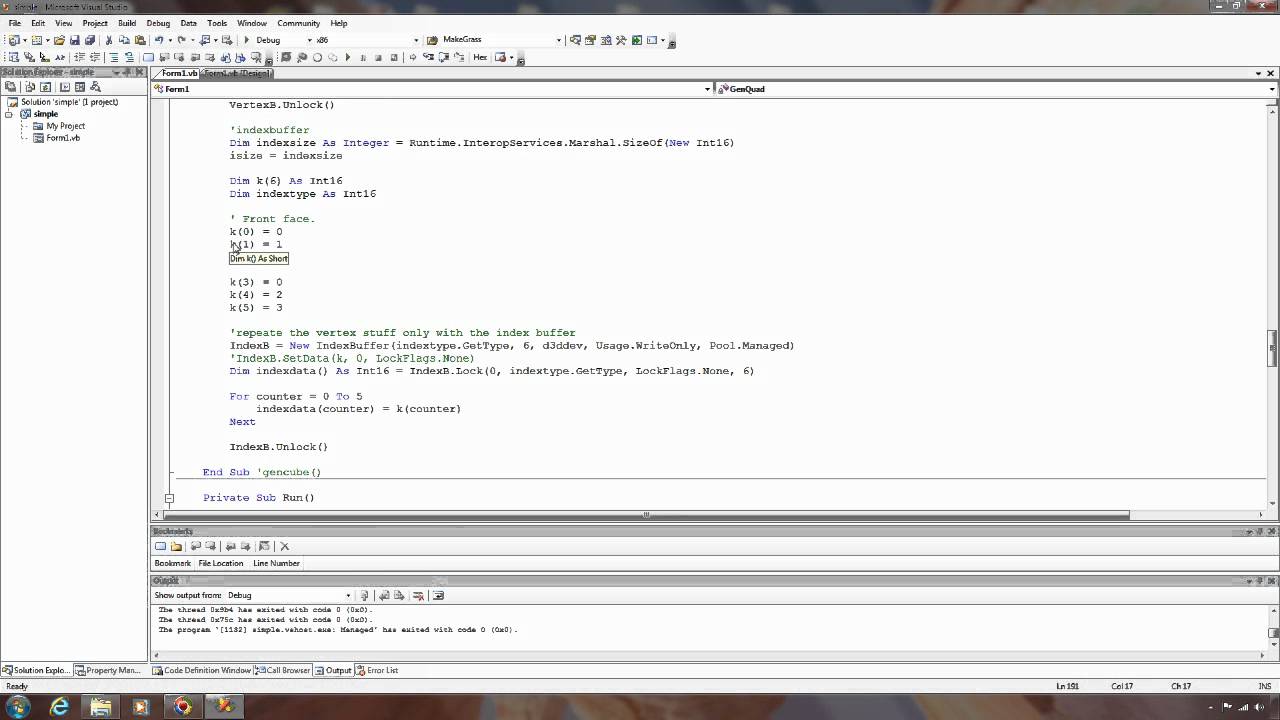This screenshot has width=1280, height=720.
Task: Open the File menu
Action: [15, 23]
